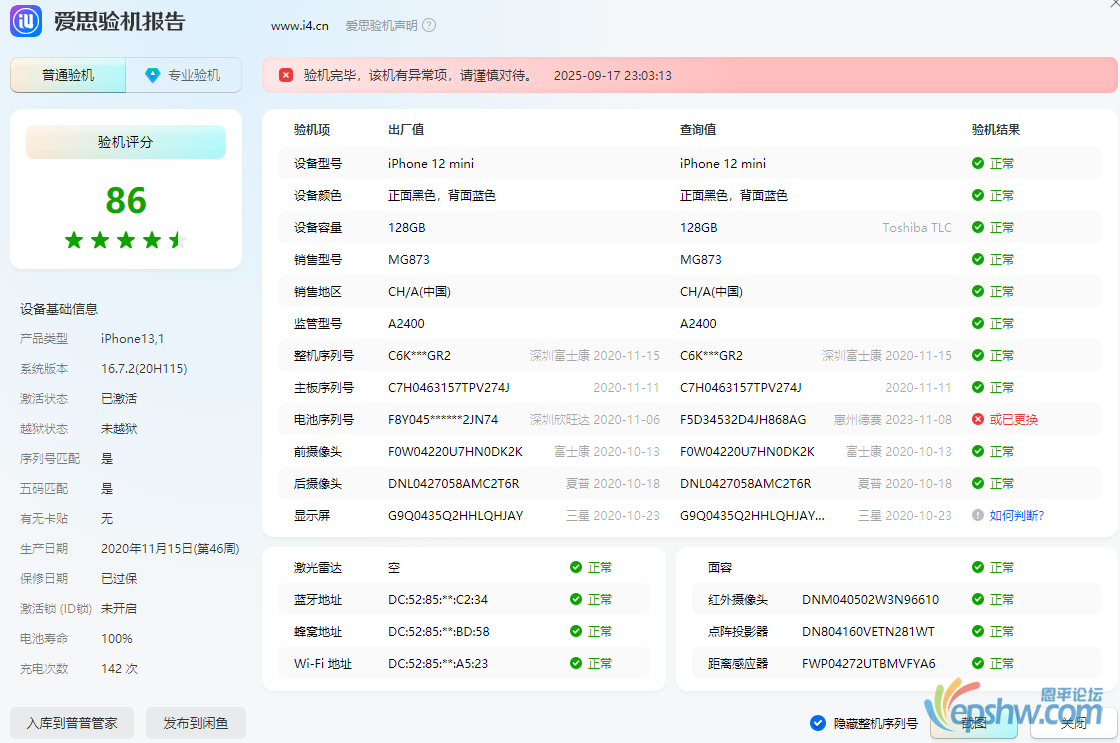Viewport: 1120px width, 743px height.
Task: Toggle the 隐藏整机序列号 checkbox
Action: [818, 723]
